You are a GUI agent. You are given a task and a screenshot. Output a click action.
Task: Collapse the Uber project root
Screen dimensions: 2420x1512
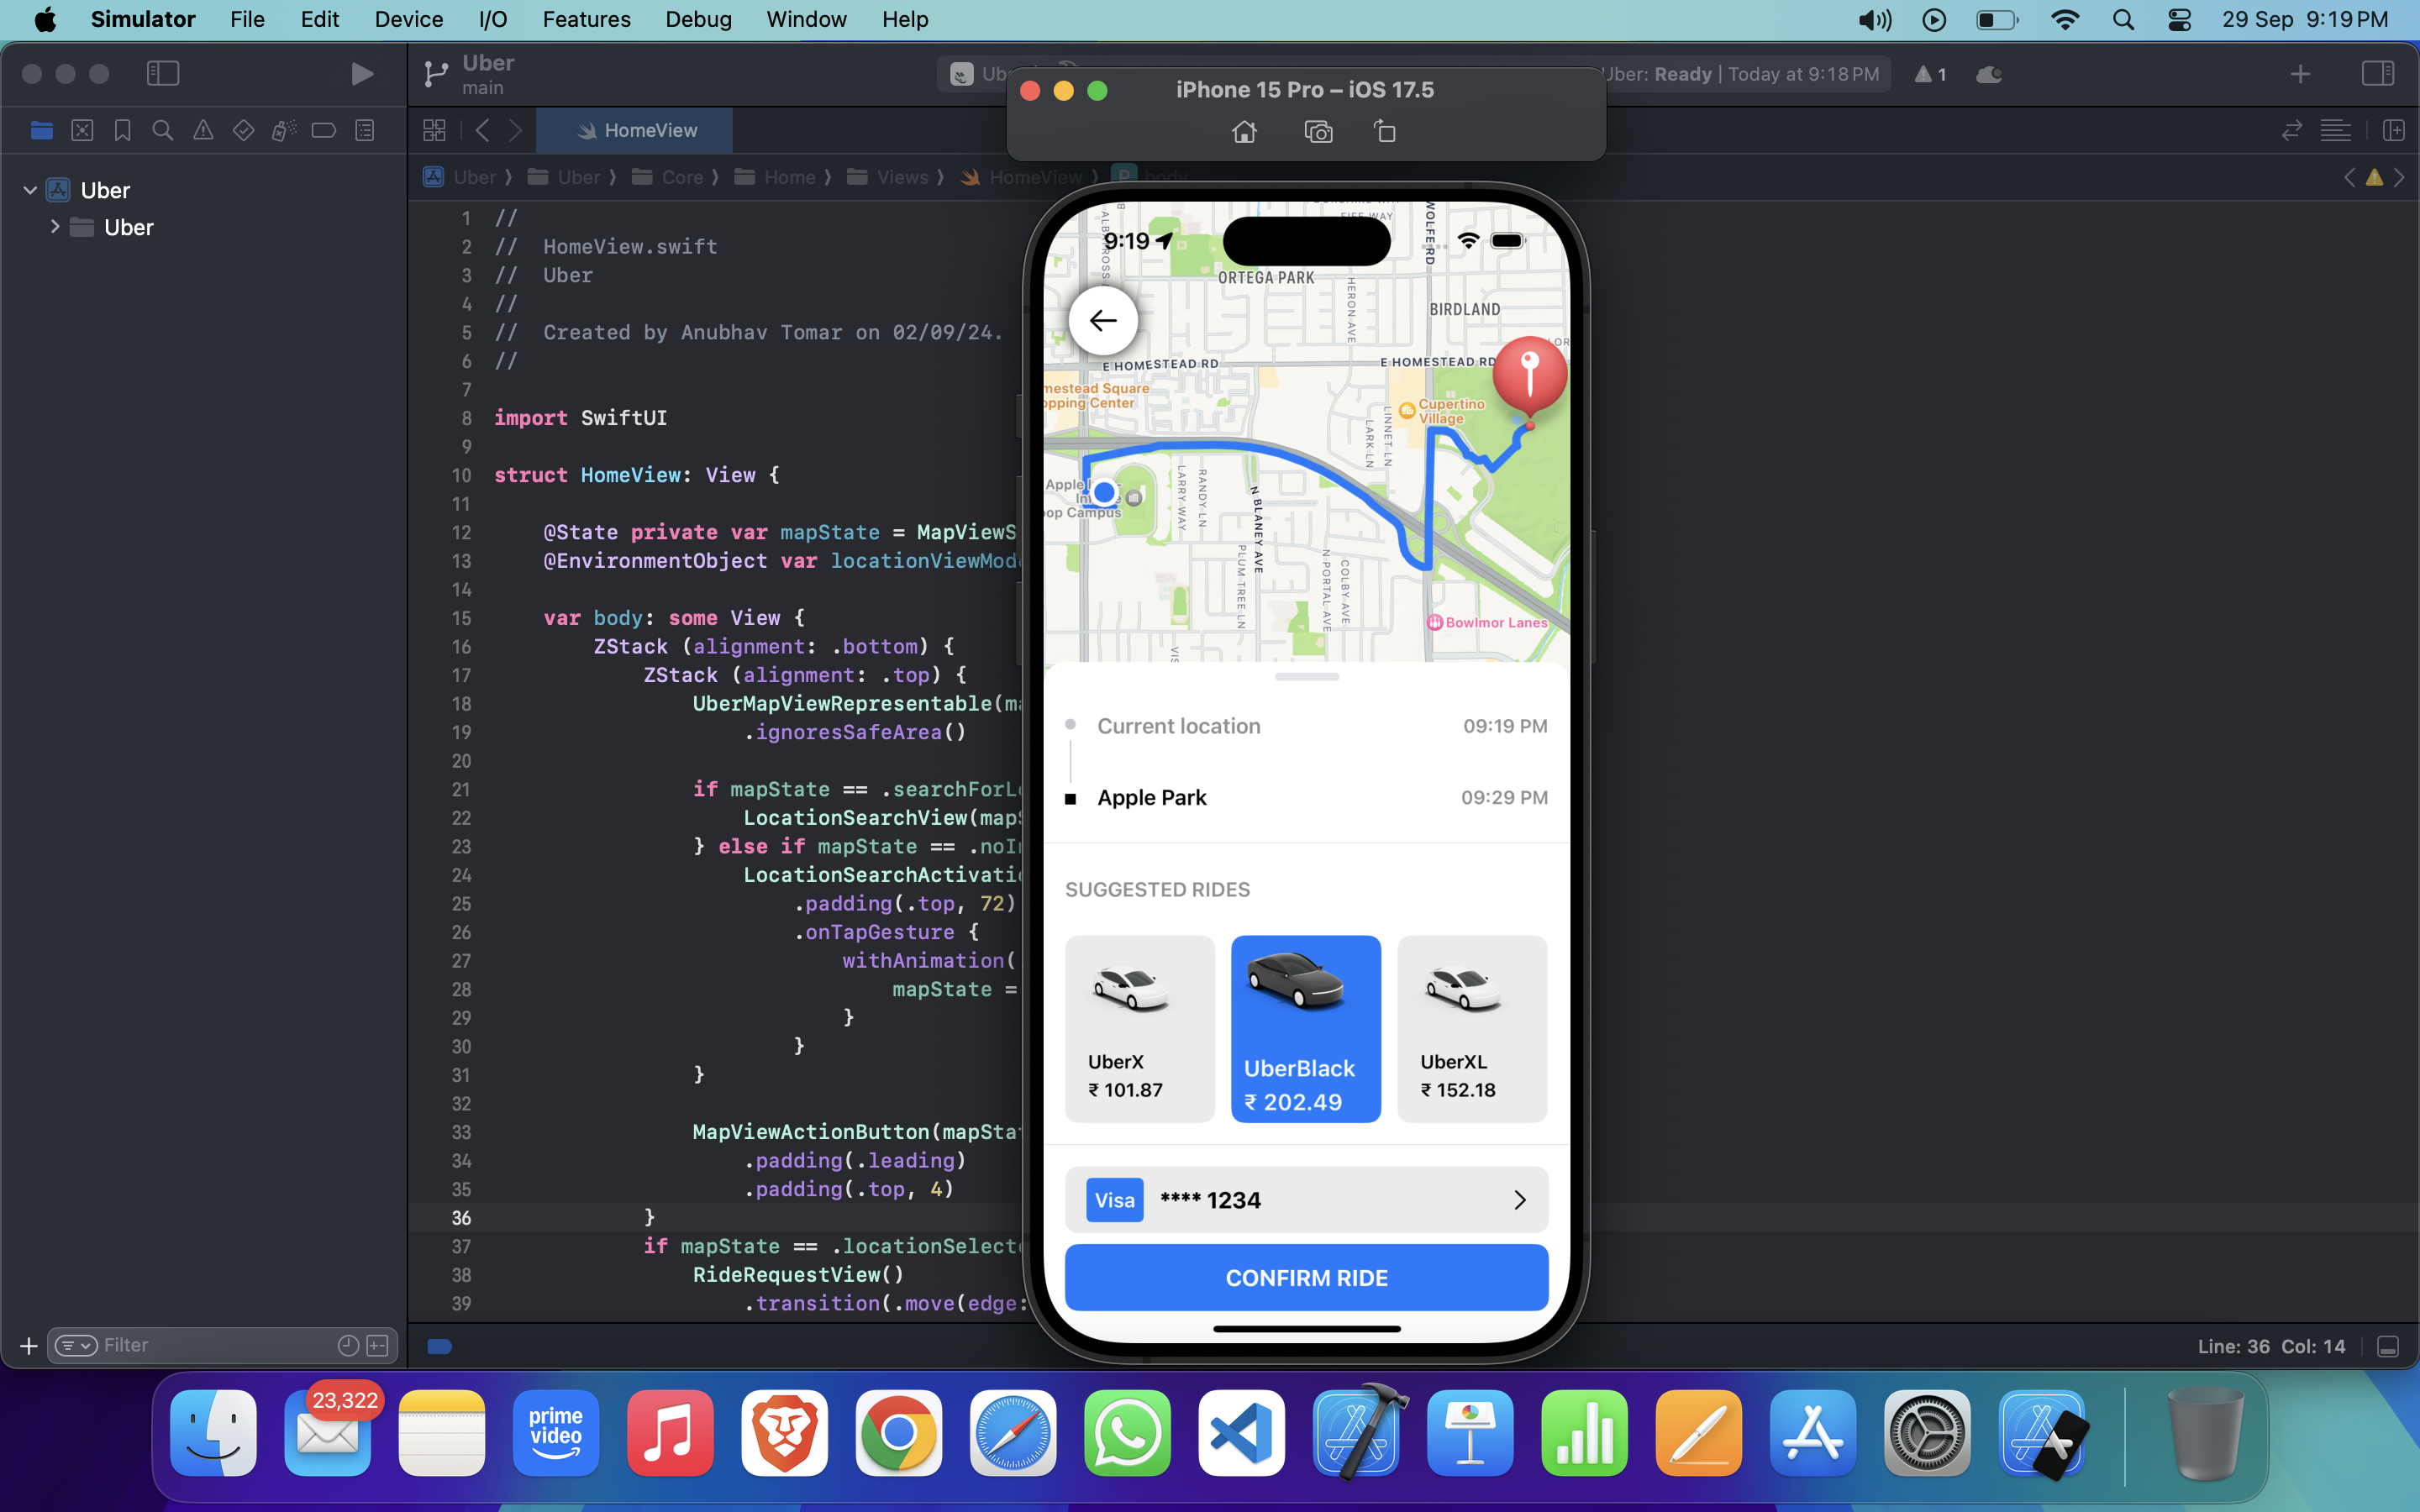point(30,190)
